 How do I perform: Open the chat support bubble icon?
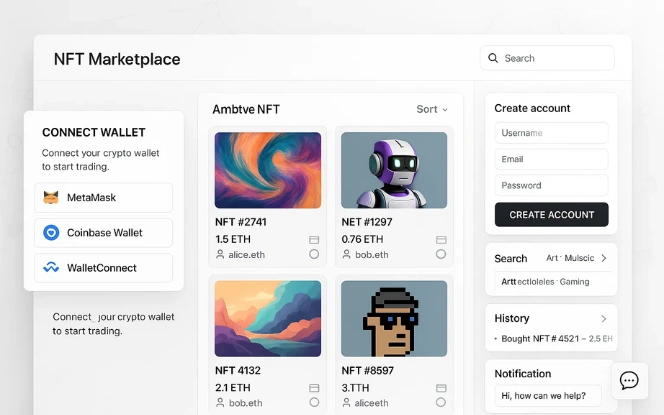(629, 380)
